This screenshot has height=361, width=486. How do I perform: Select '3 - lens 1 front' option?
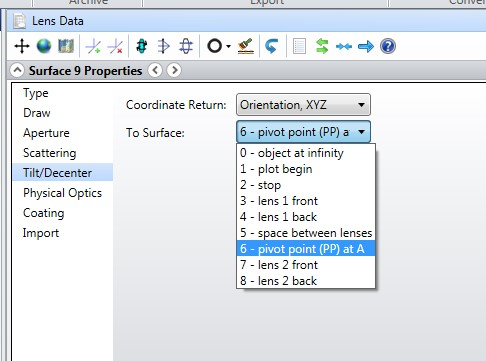306,201
